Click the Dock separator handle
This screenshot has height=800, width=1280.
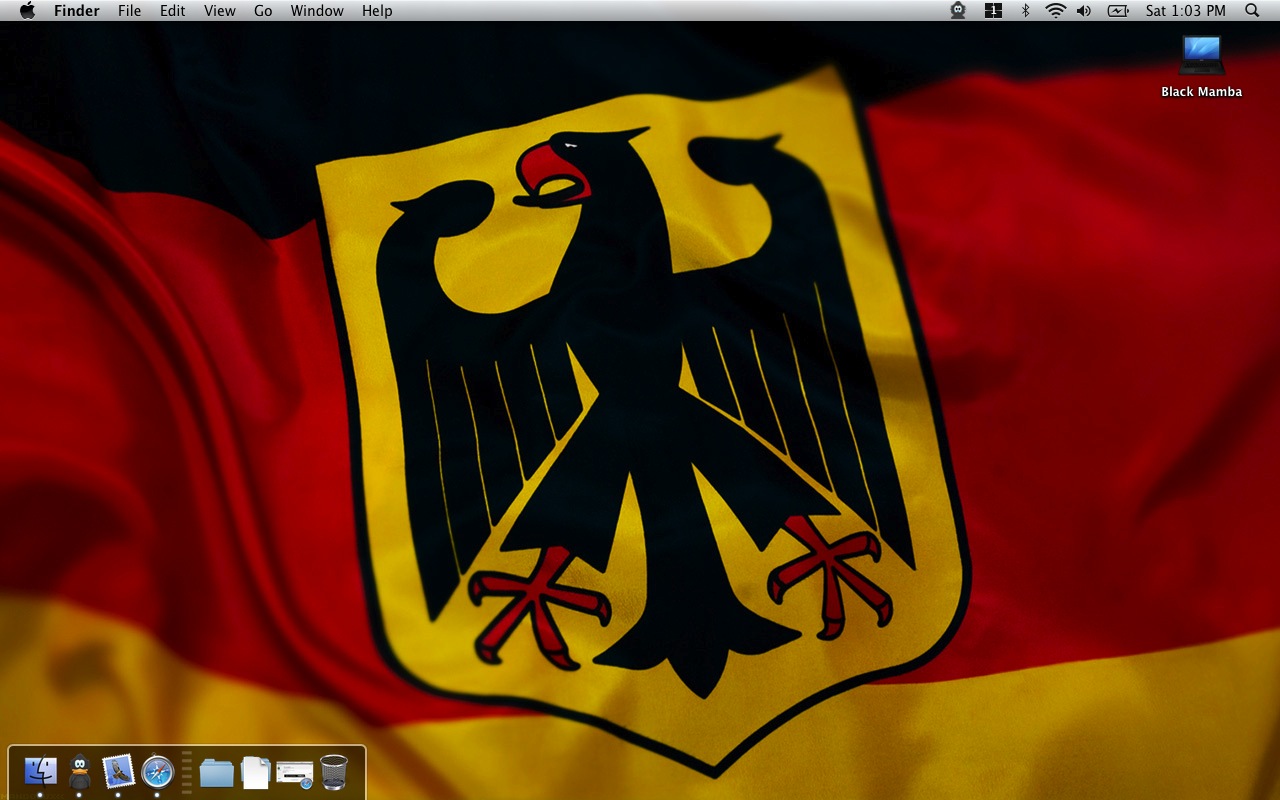[186, 771]
